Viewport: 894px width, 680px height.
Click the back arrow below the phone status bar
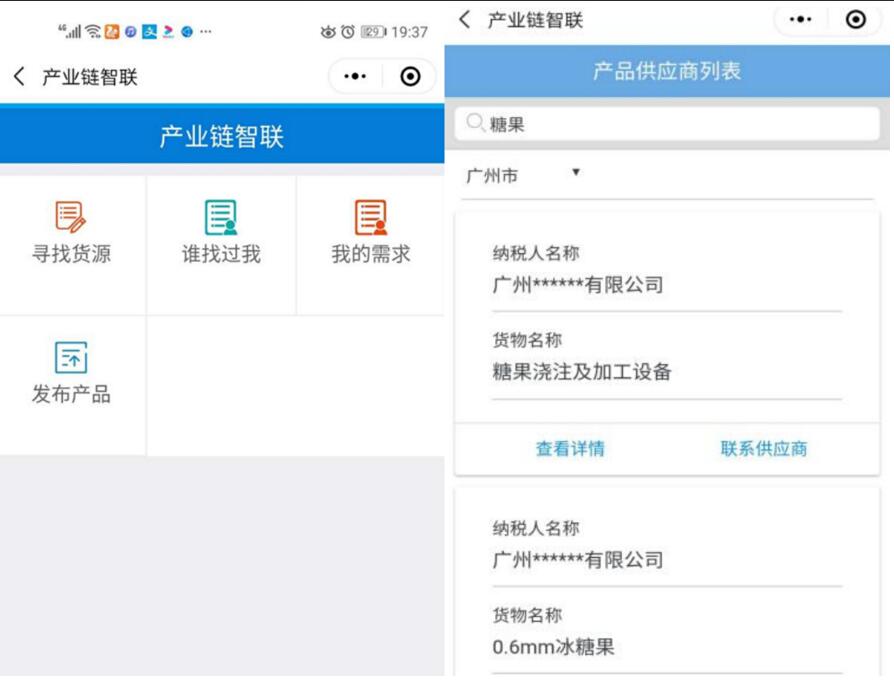[x=19, y=77]
